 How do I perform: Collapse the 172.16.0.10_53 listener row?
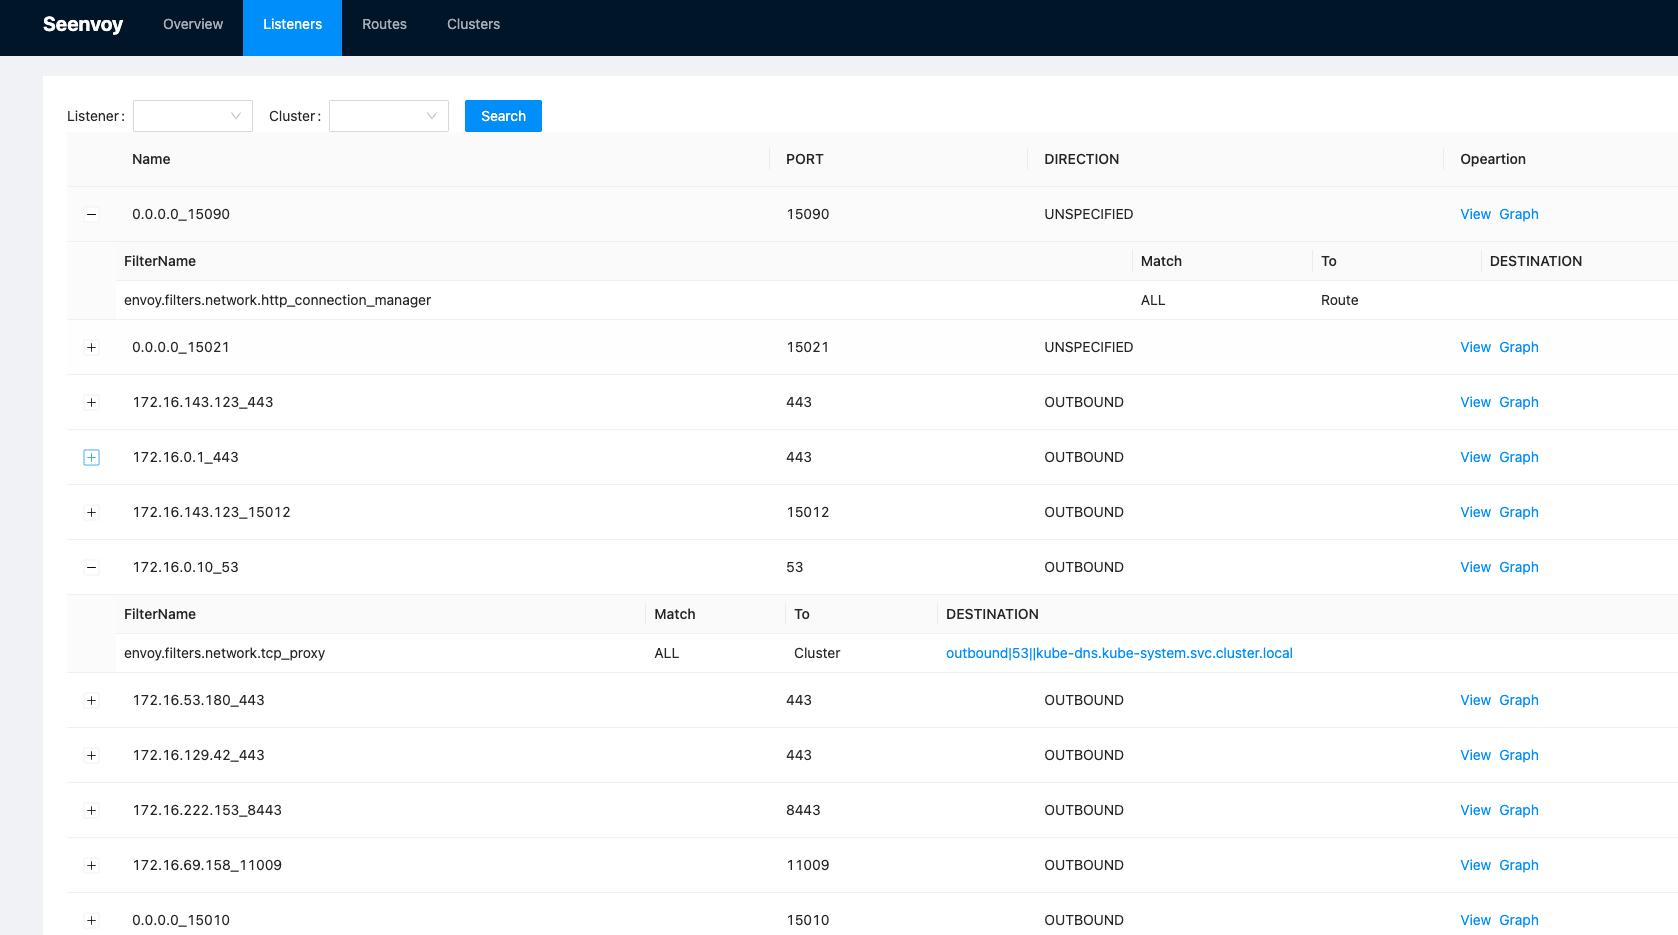[x=91, y=567]
